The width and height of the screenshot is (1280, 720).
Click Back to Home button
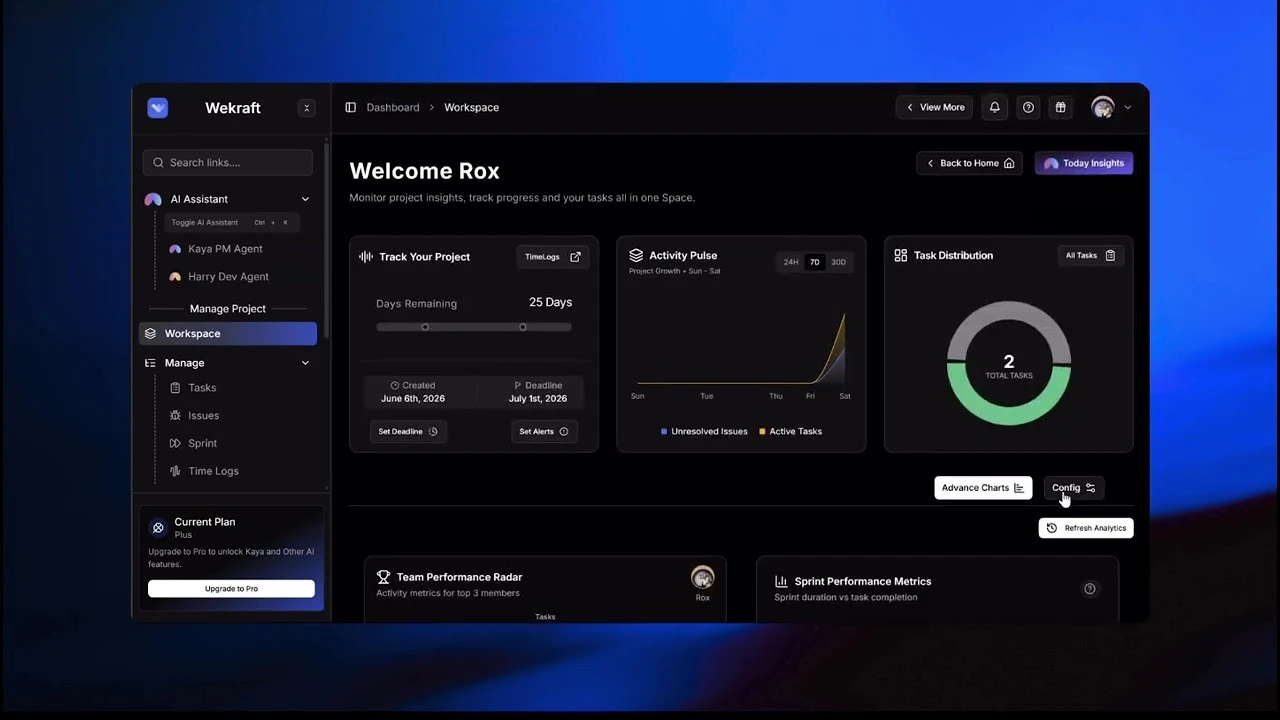click(969, 163)
